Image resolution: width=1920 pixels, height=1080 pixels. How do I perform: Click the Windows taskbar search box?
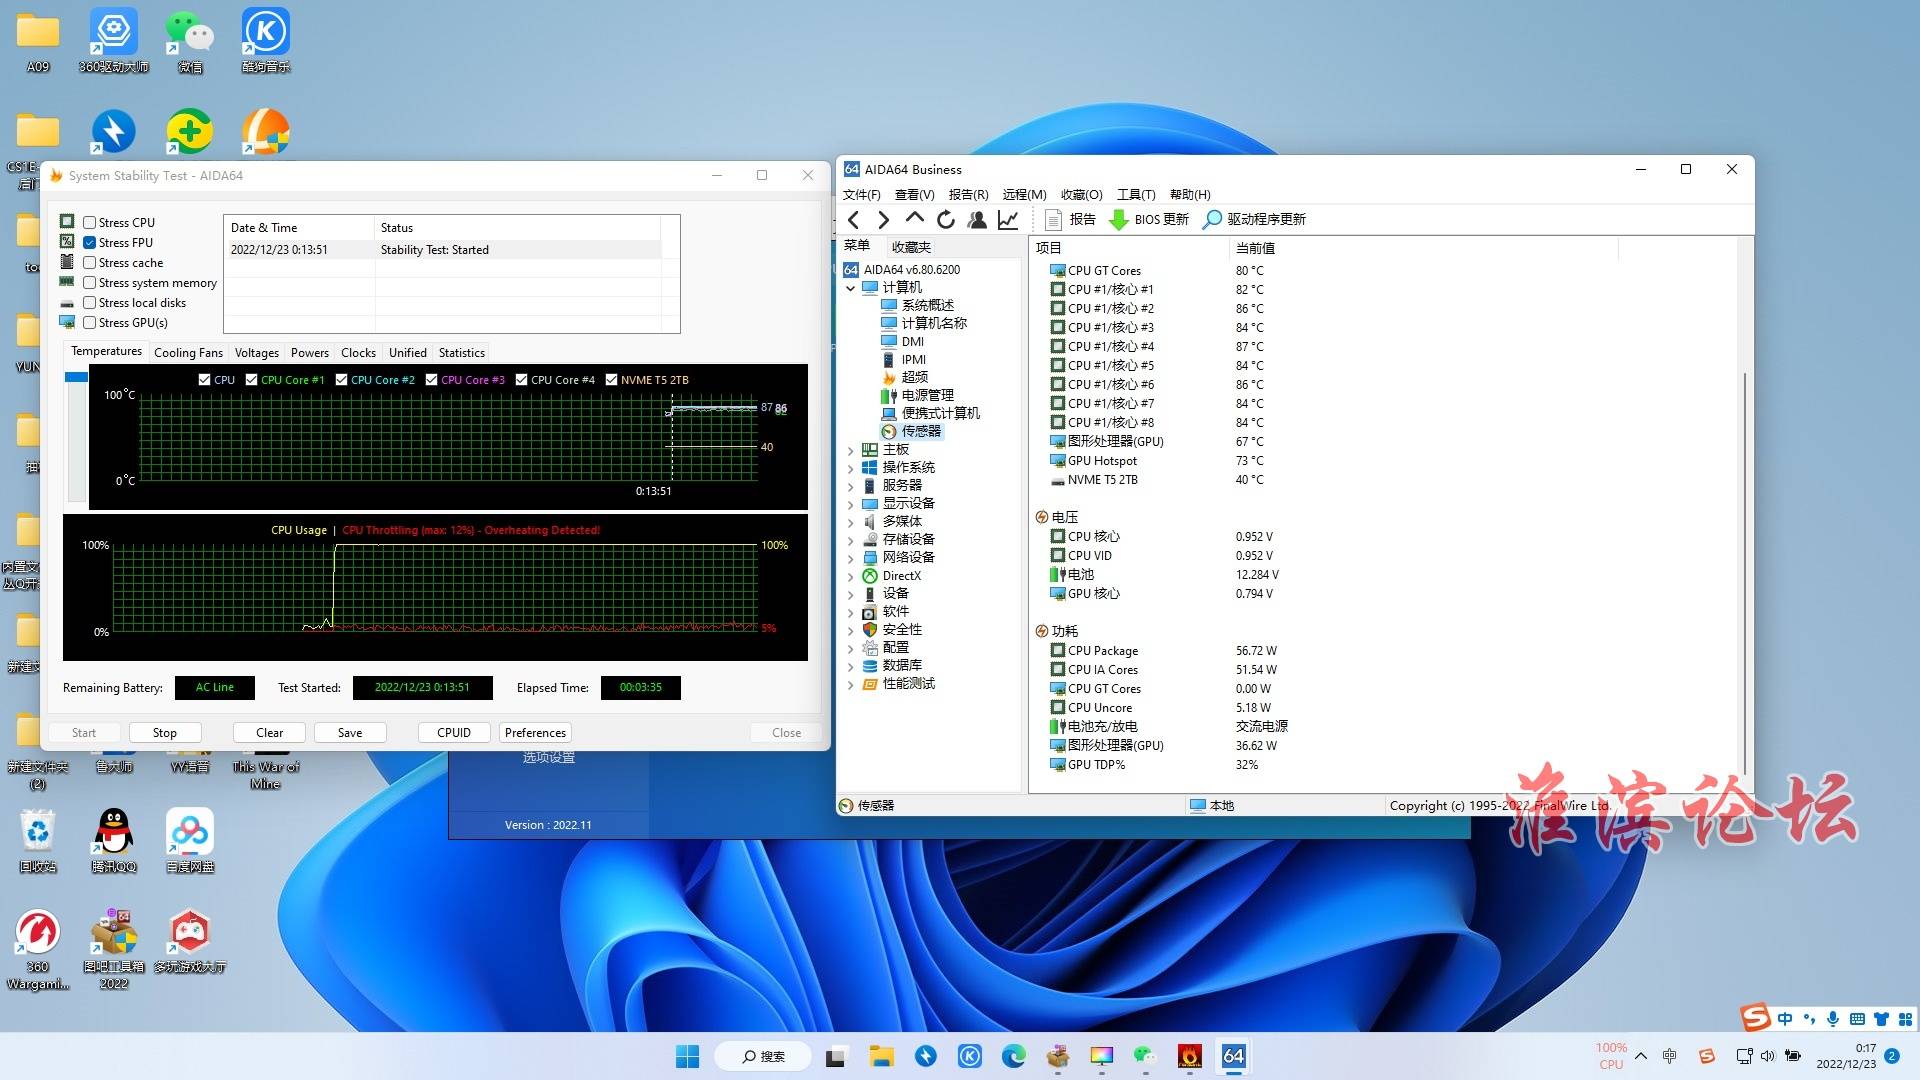[x=763, y=1056]
